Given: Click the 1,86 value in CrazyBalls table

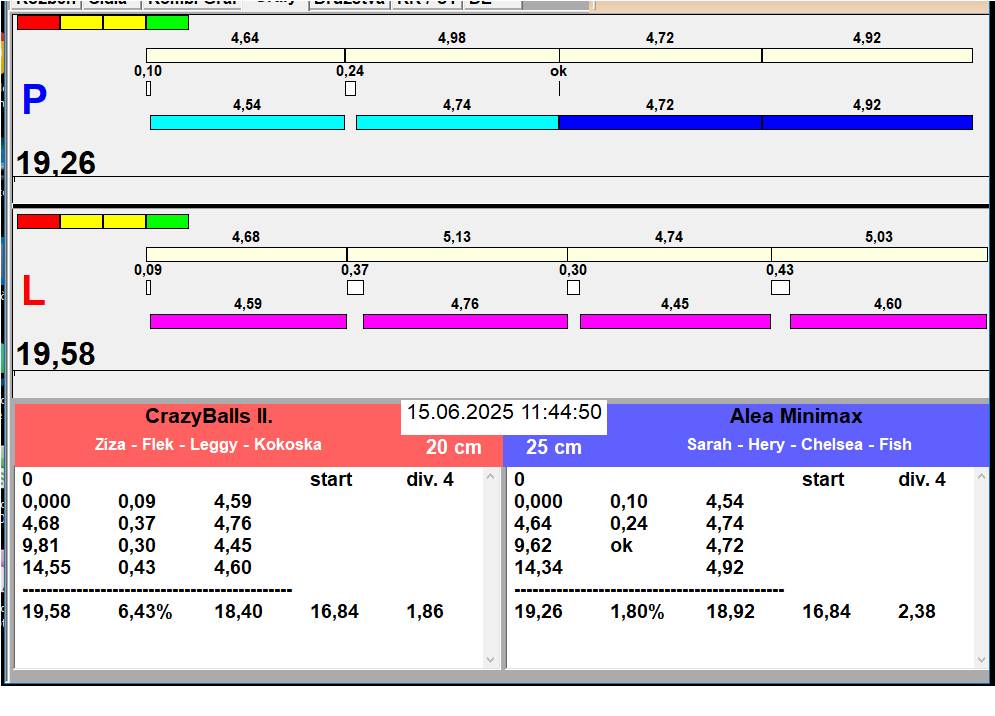Looking at the screenshot, I should click(x=425, y=611).
